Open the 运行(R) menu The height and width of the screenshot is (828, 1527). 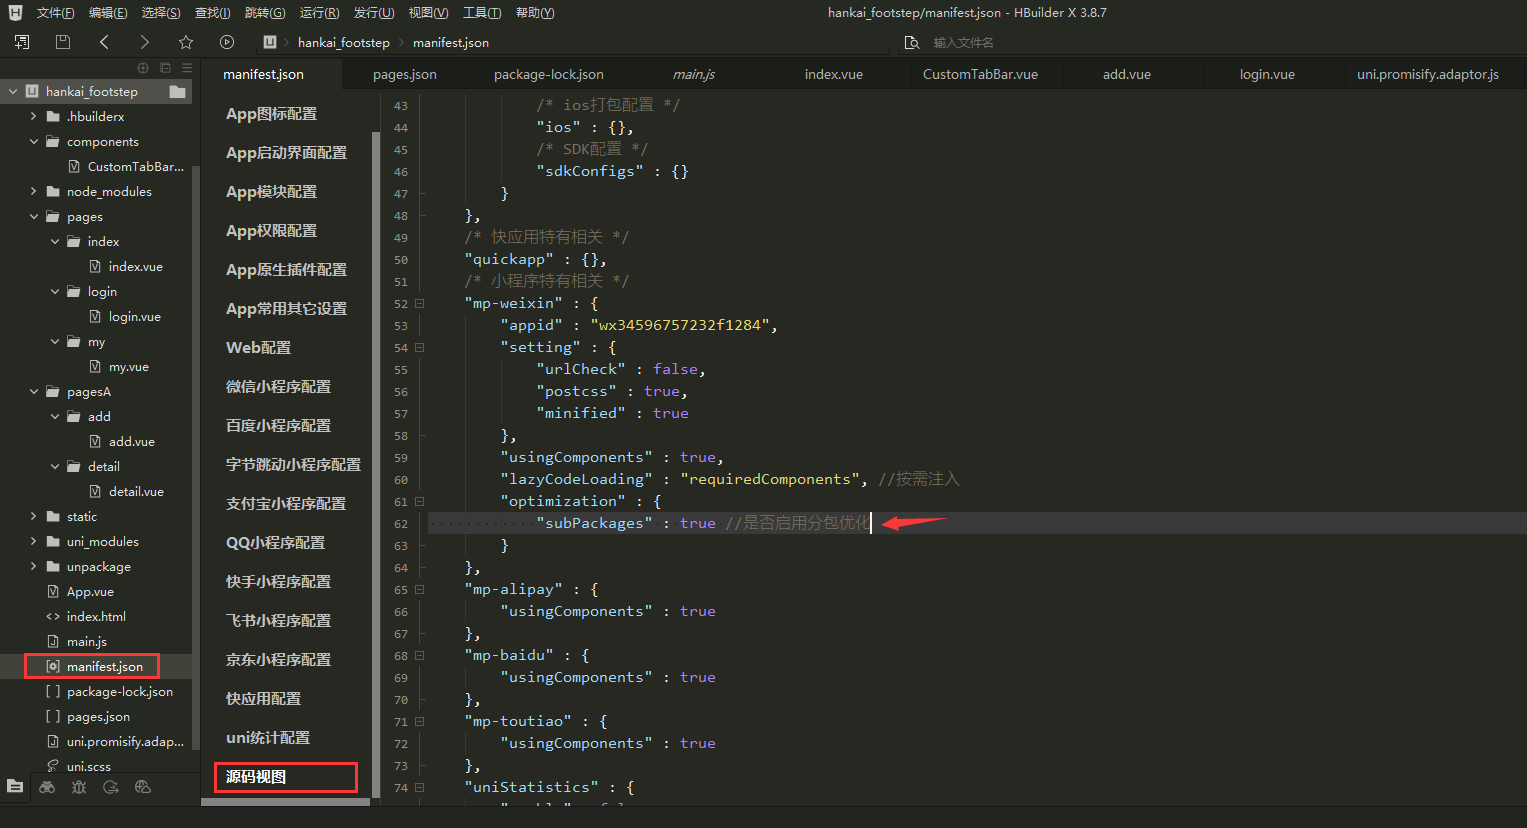point(320,13)
